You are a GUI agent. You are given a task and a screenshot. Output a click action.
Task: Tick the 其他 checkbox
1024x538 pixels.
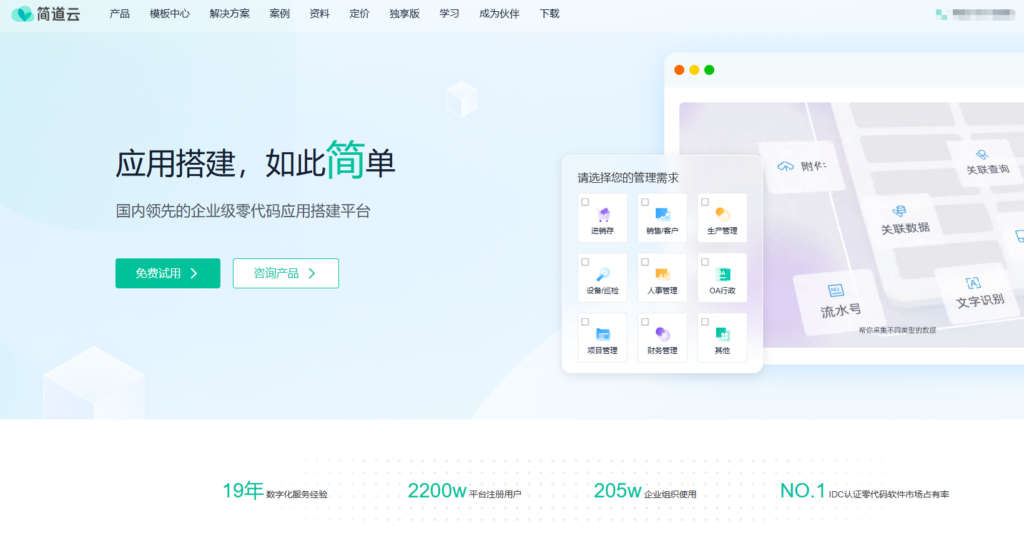(x=705, y=323)
